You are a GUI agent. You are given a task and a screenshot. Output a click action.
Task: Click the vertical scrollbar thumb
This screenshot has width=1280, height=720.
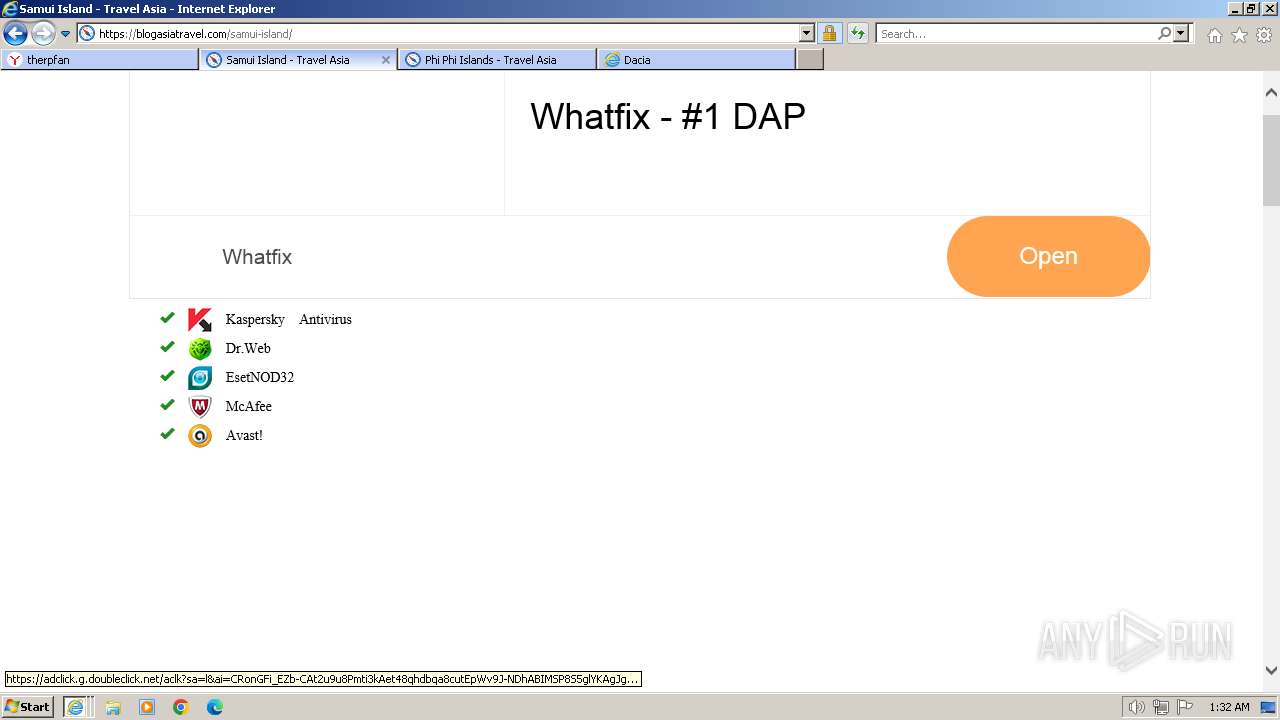coord(1271,160)
